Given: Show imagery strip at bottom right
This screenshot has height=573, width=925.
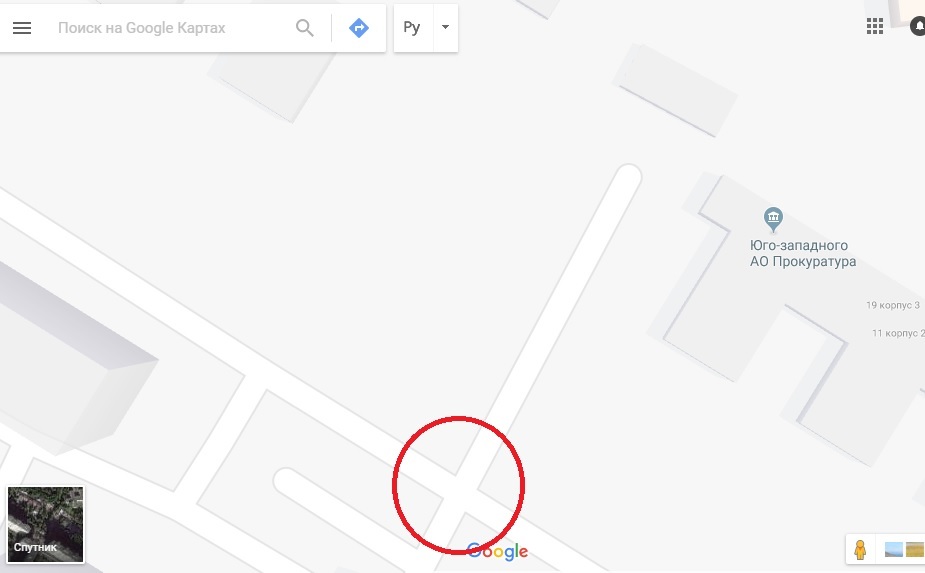Looking at the screenshot, I should tap(904, 549).
